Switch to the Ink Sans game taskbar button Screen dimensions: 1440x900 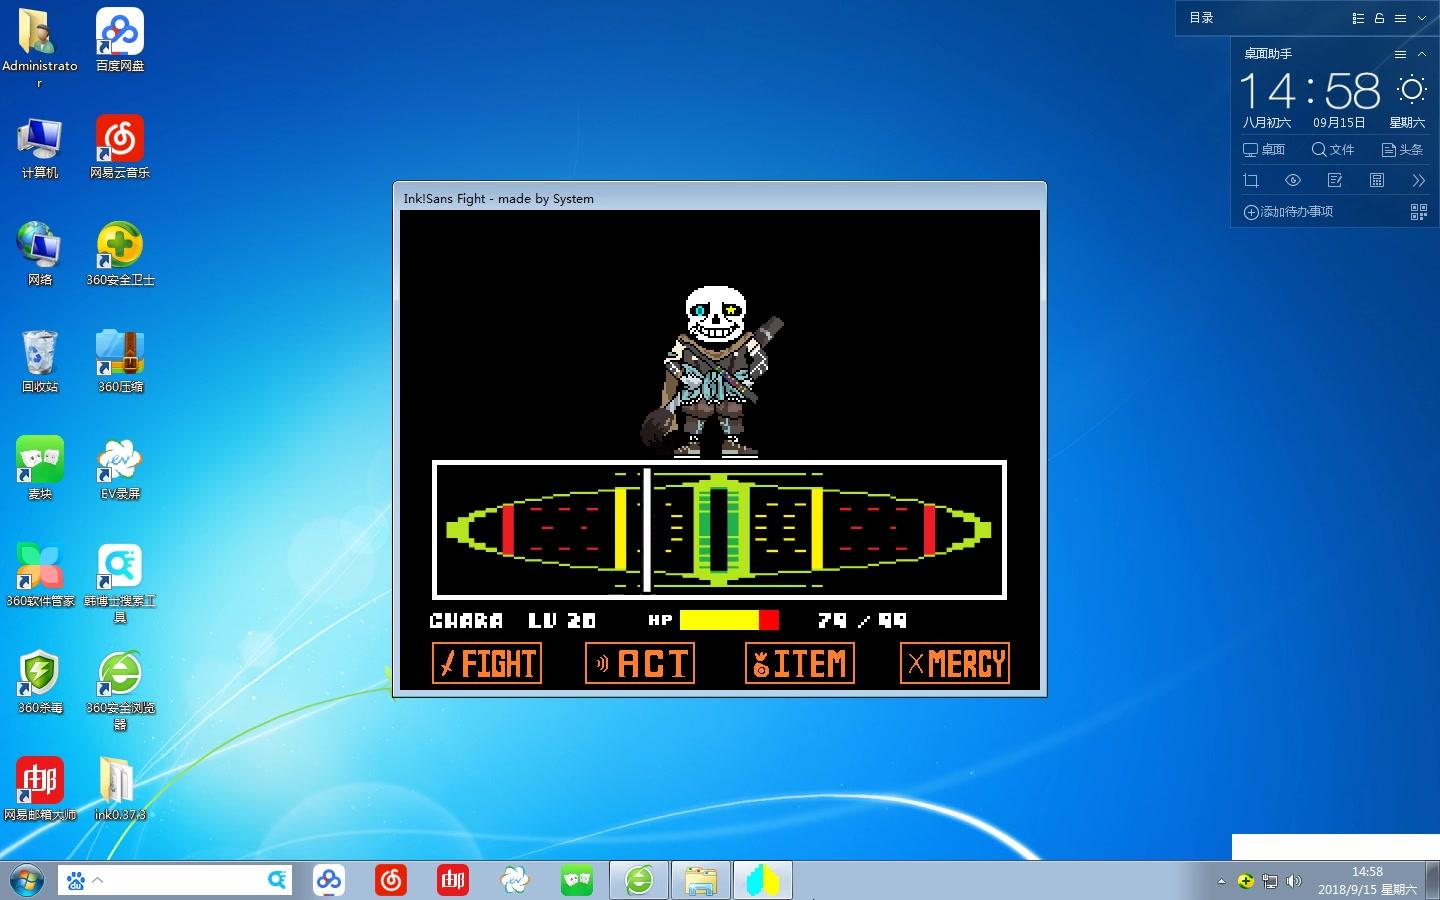pyautogui.click(x=763, y=880)
